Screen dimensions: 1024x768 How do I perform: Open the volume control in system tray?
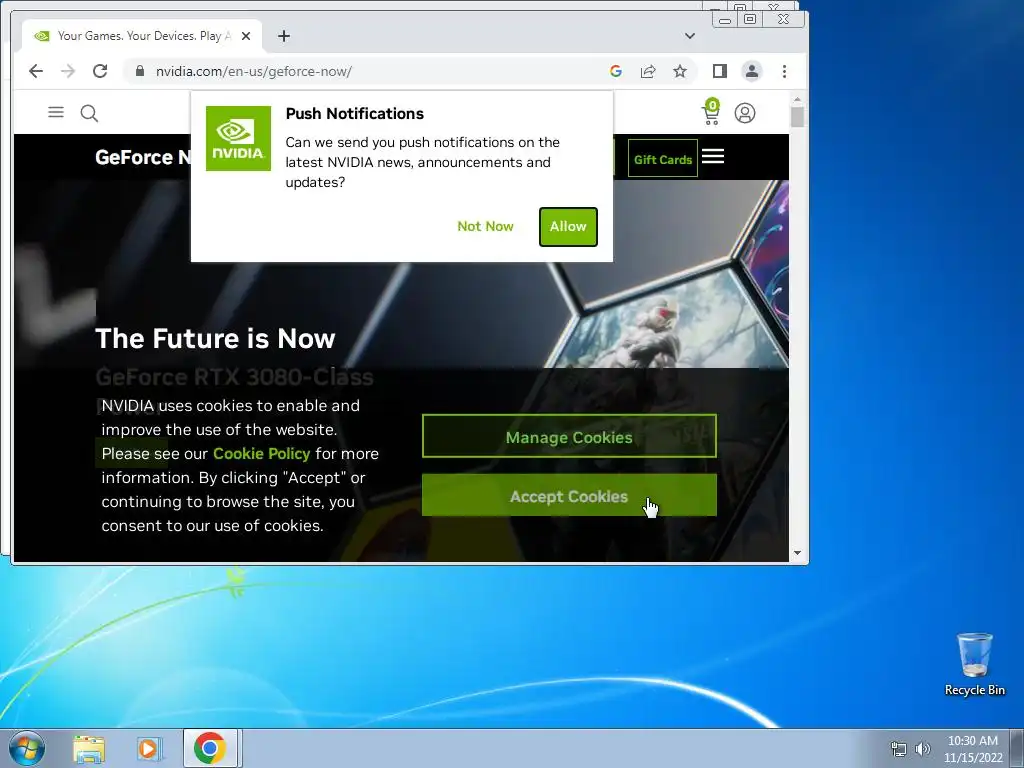922,748
